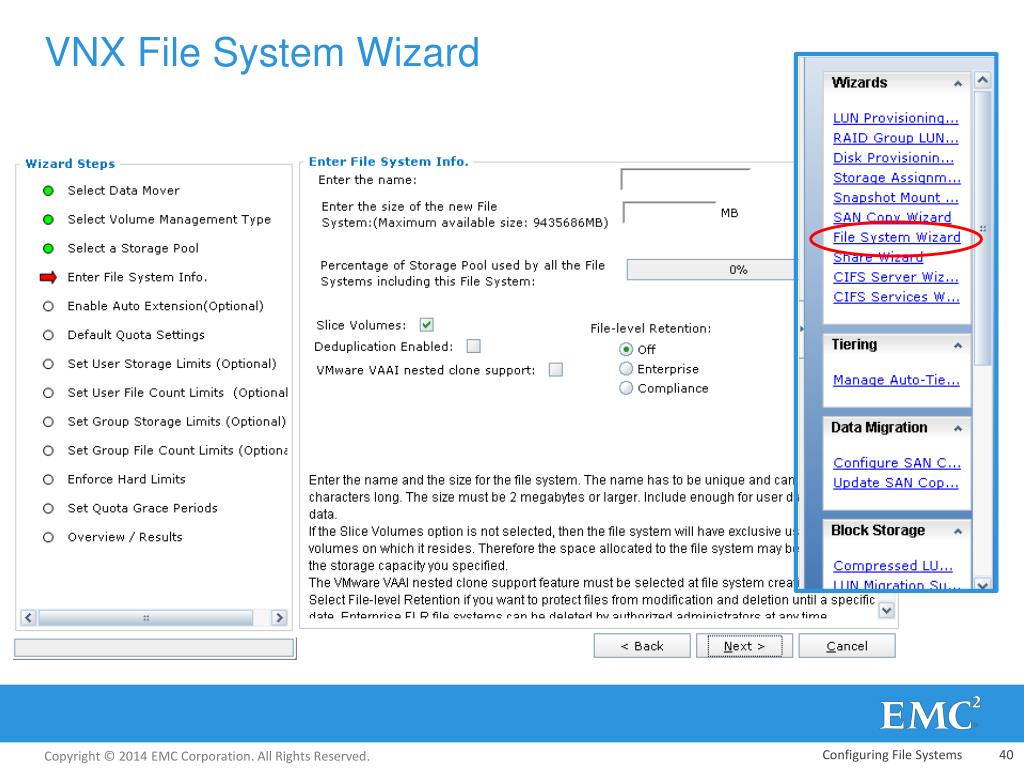Image resolution: width=1024 pixels, height=768 pixels.
Task: Select the Set Group File Count Limits step
Action: (x=178, y=451)
